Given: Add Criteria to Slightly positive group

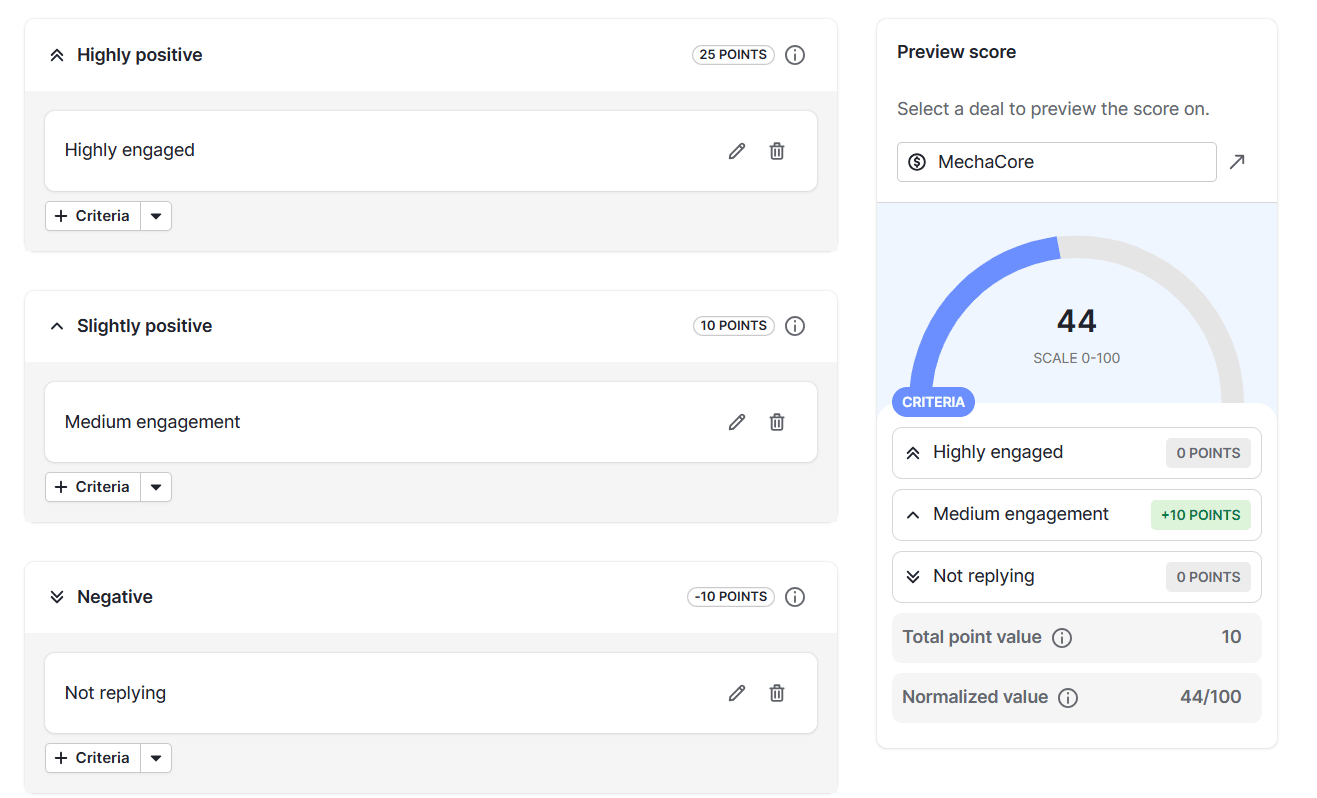Looking at the screenshot, I should (93, 487).
